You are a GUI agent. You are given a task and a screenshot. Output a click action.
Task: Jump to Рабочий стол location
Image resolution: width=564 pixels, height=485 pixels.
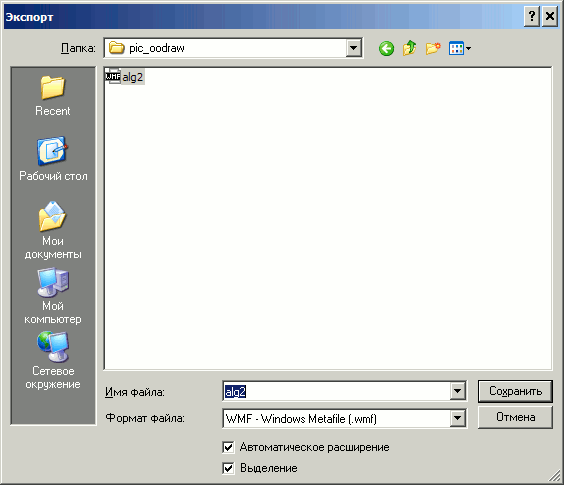[x=53, y=159]
